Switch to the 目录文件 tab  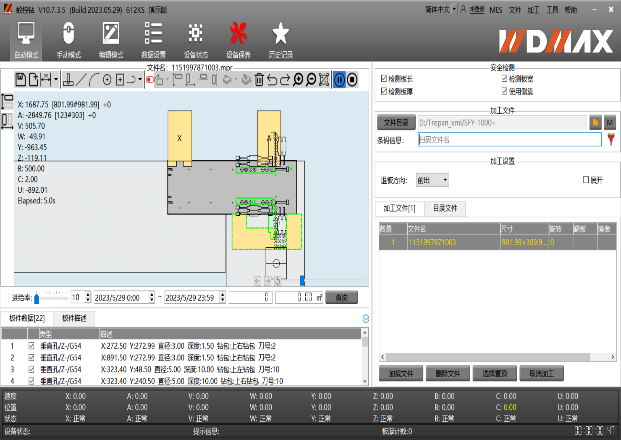(x=445, y=208)
